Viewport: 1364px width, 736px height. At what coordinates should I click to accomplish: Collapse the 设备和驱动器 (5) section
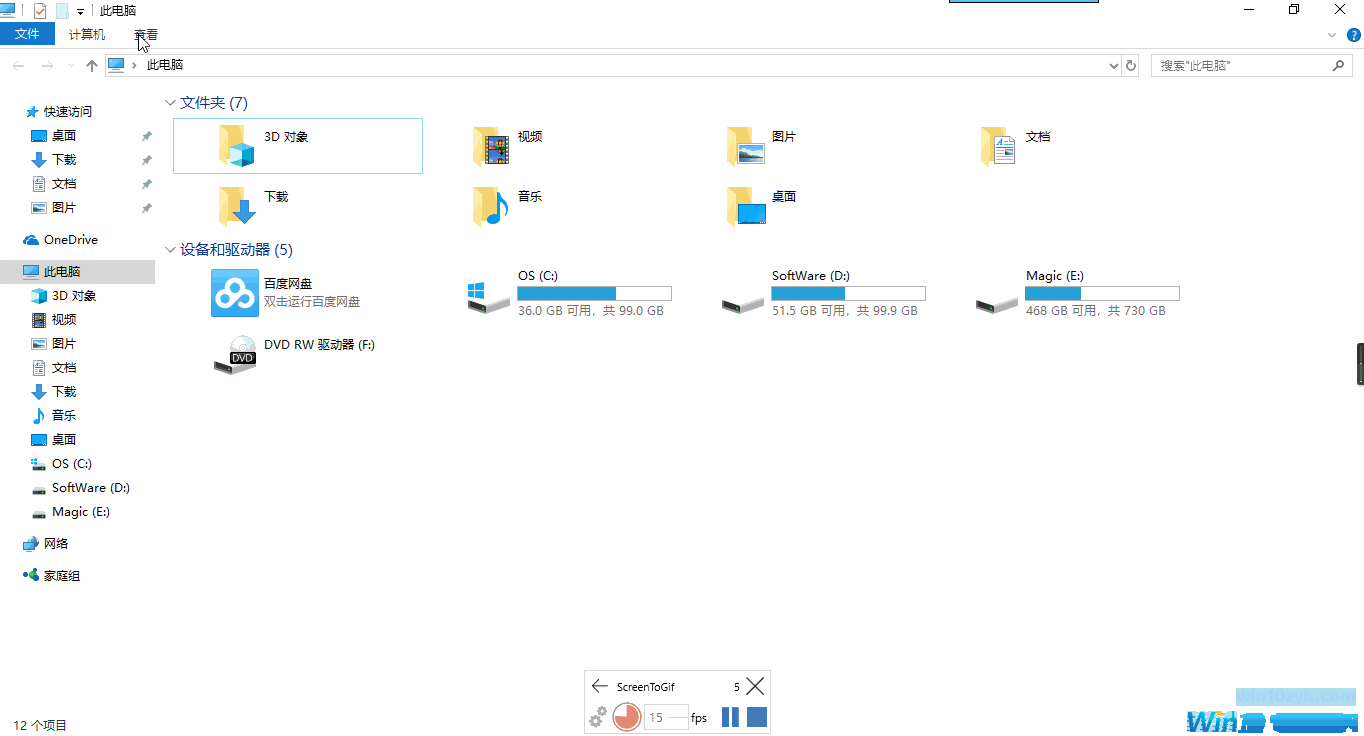tap(169, 250)
